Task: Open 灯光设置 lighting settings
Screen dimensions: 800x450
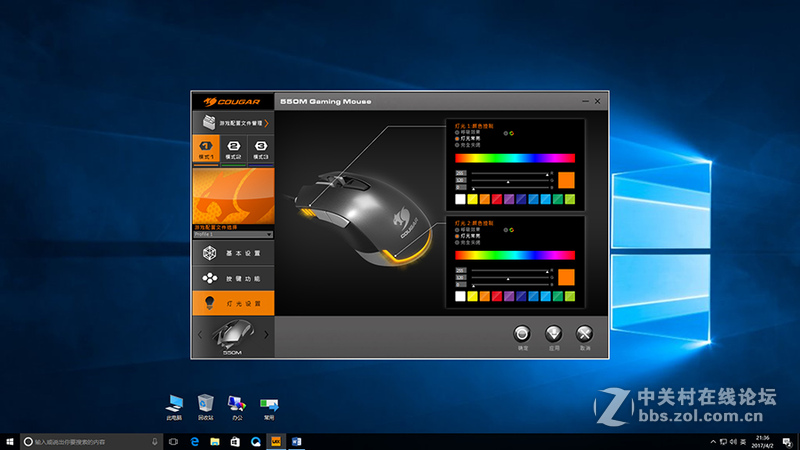Action: [x=232, y=303]
